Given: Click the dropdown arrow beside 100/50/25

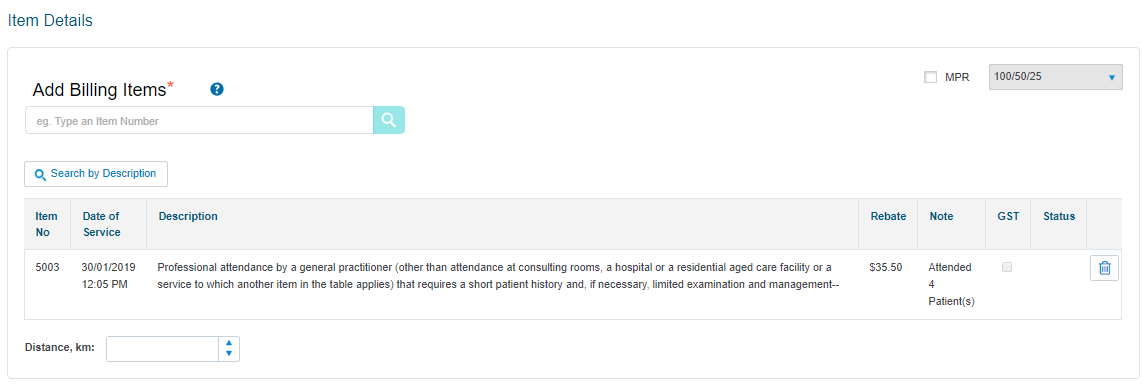Looking at the screenshot, I should coord(1112,77).
